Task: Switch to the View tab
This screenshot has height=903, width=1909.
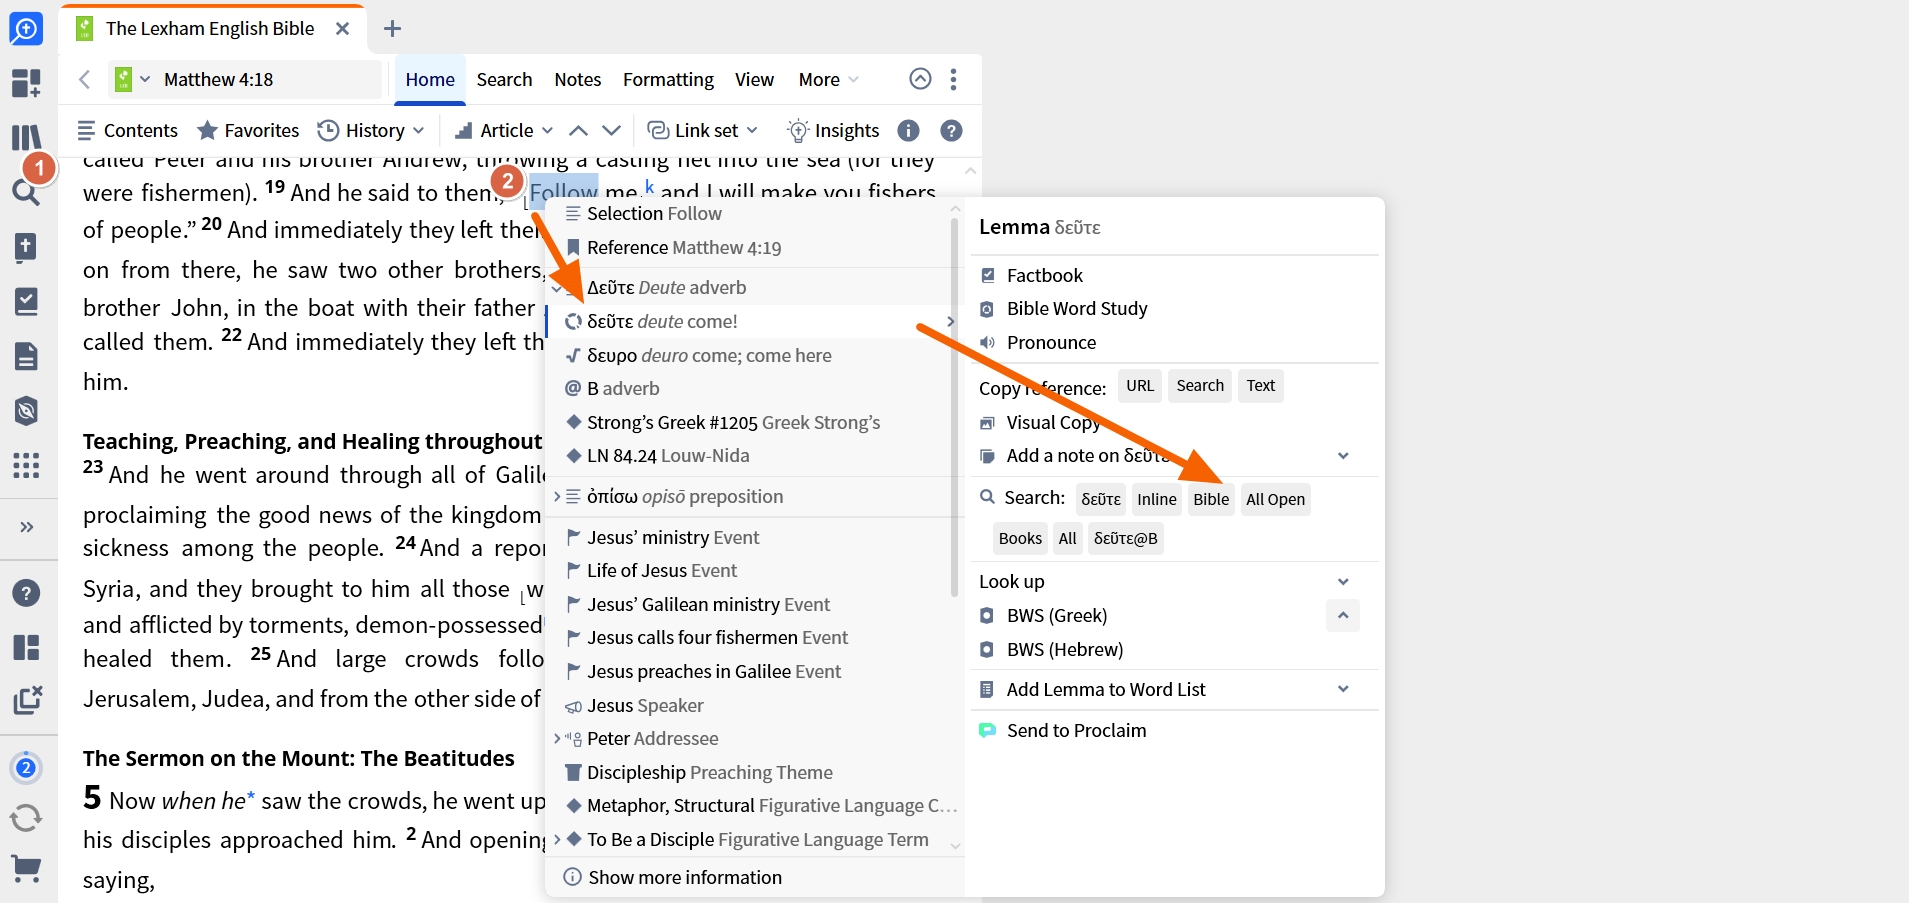Action: tap(754, 79)
